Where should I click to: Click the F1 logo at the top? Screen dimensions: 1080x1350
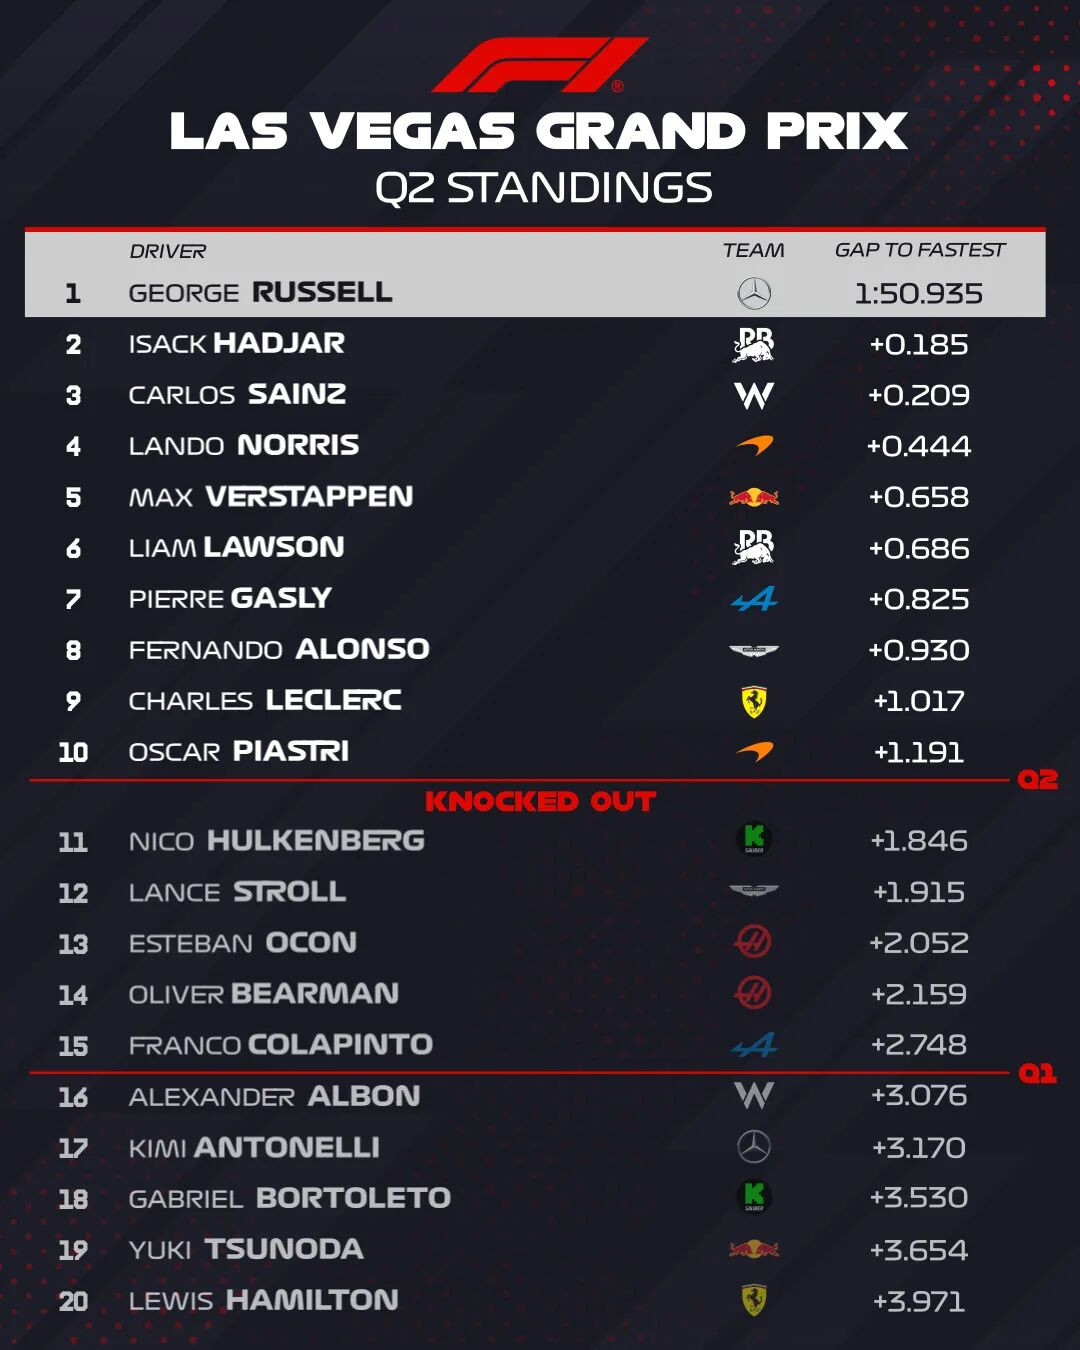coord(540,65)
